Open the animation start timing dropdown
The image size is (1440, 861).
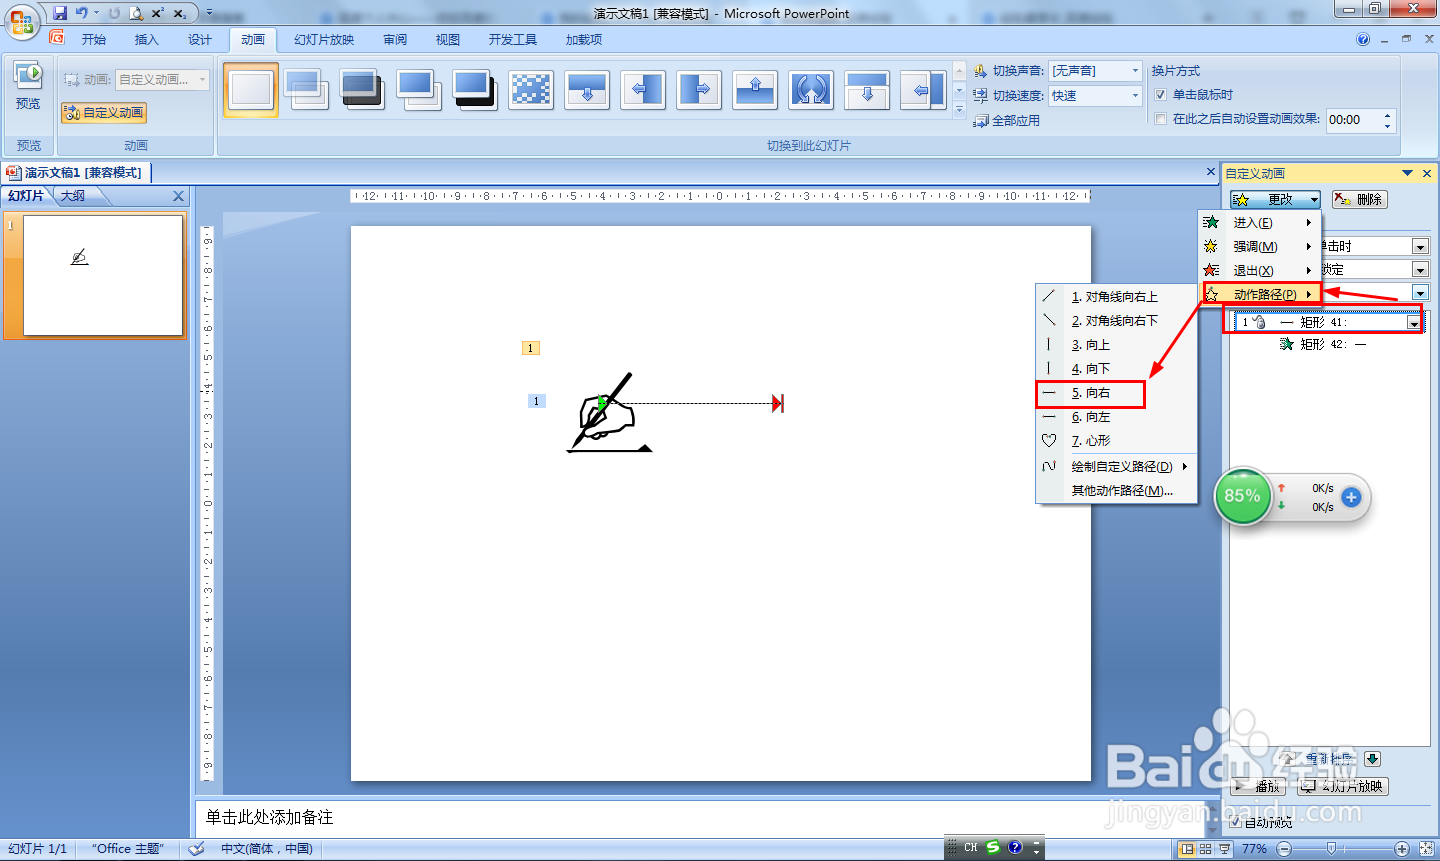(1420, 246)
